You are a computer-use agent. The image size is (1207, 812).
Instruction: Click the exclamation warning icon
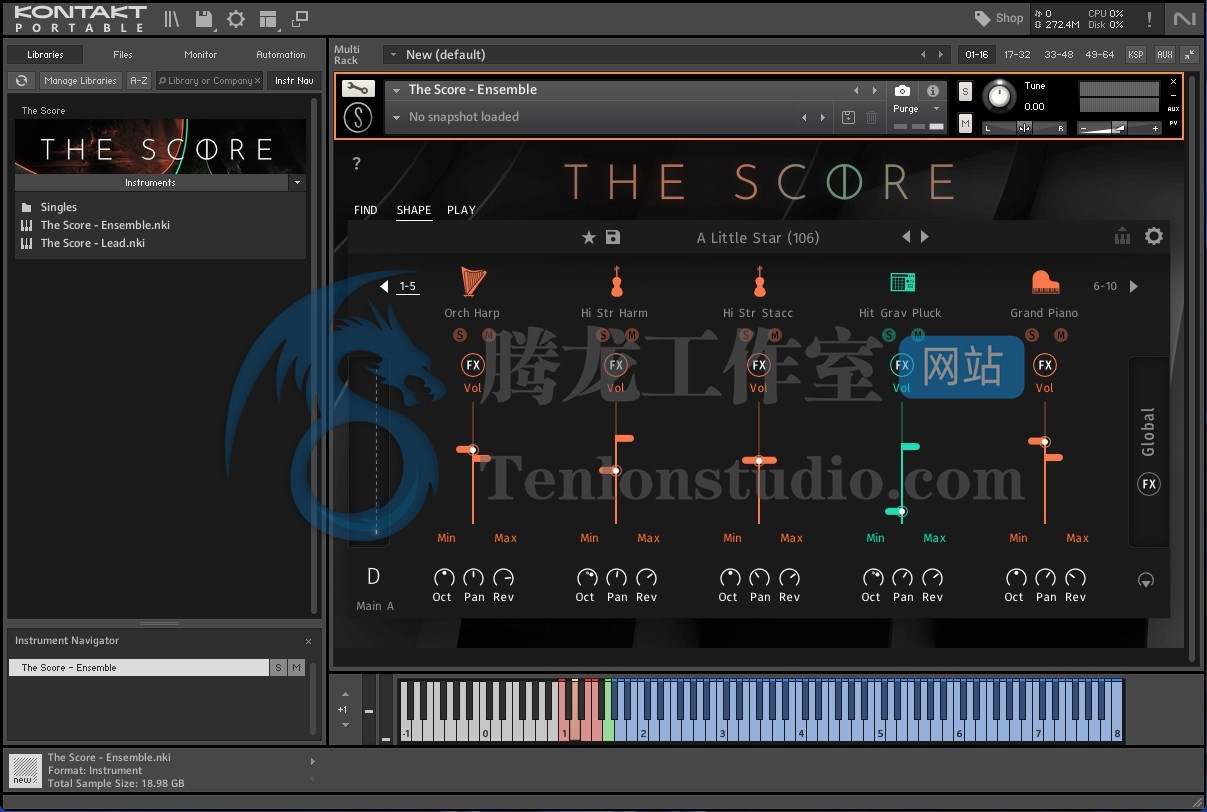click(x=1150, y=19)
